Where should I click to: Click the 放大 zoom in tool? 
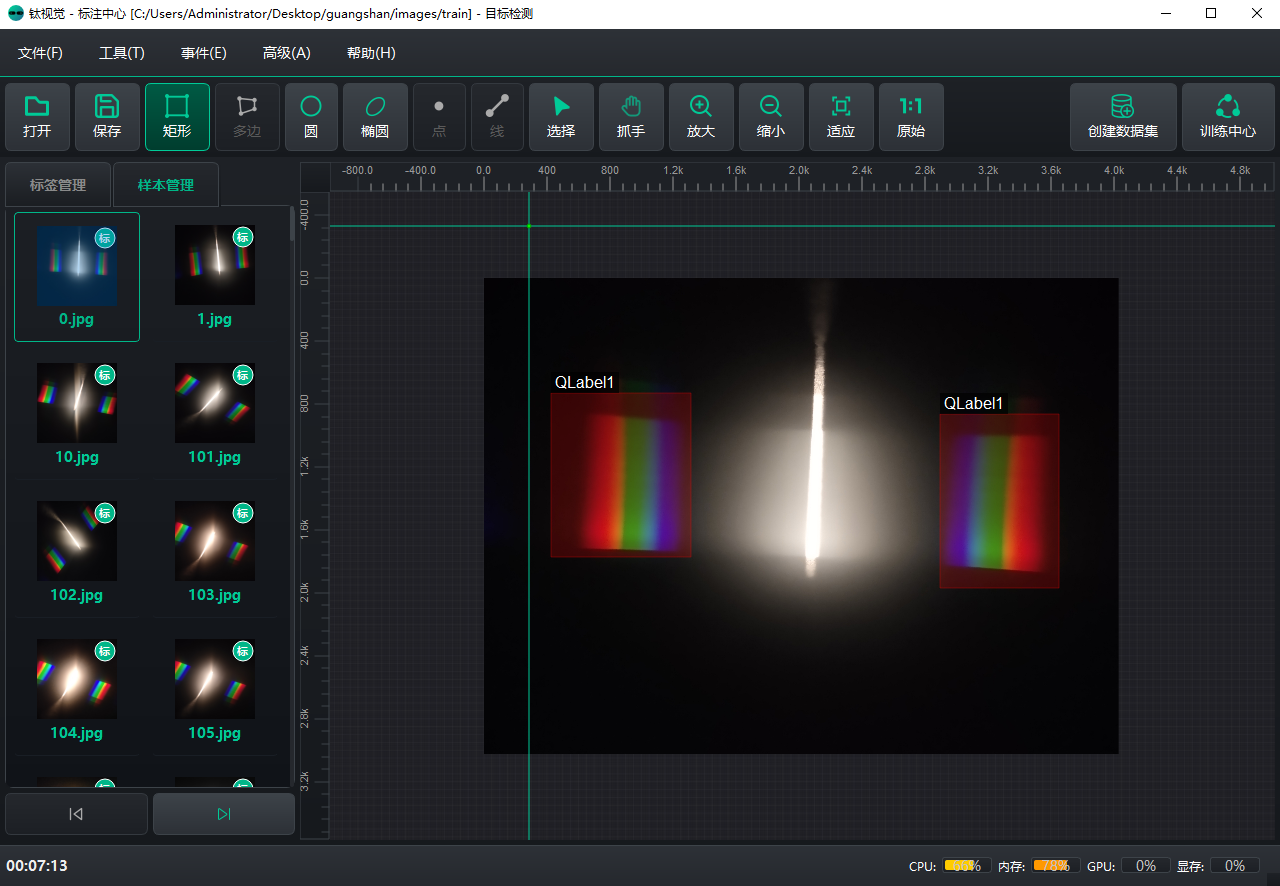701,117
